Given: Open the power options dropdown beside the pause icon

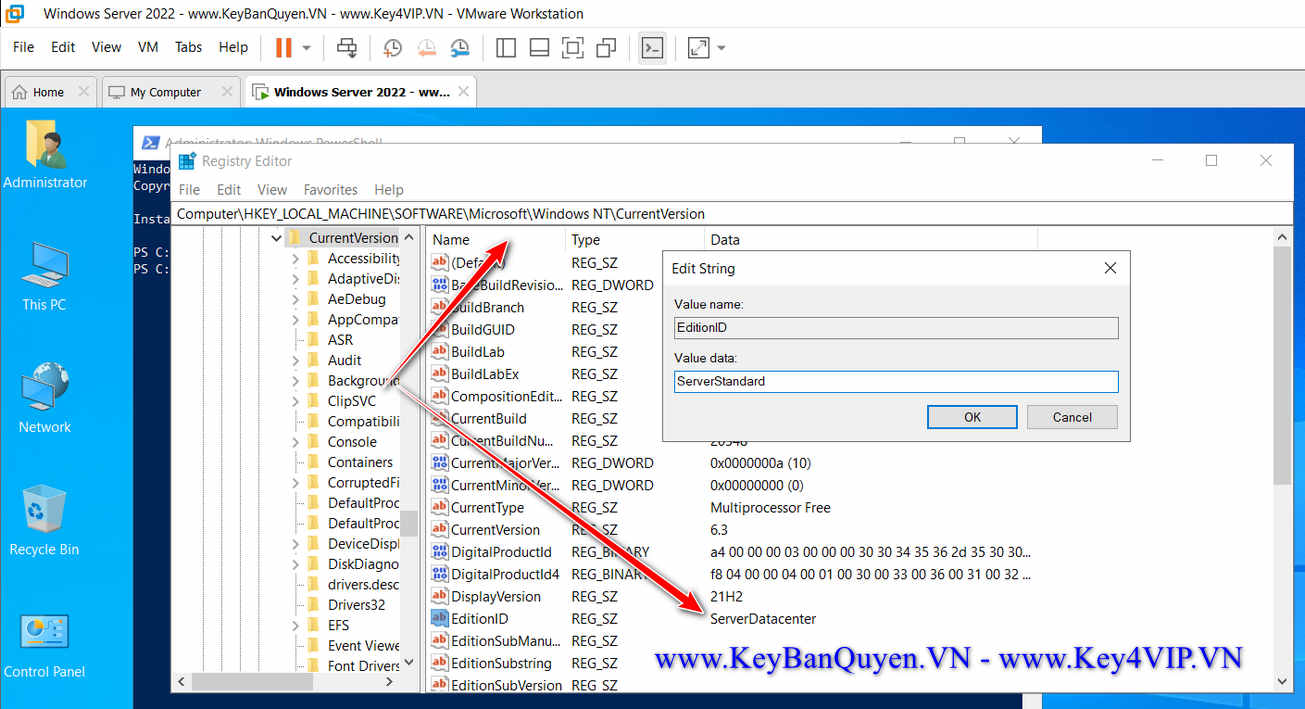Looking at the screenshot, I should click(306, 48).
